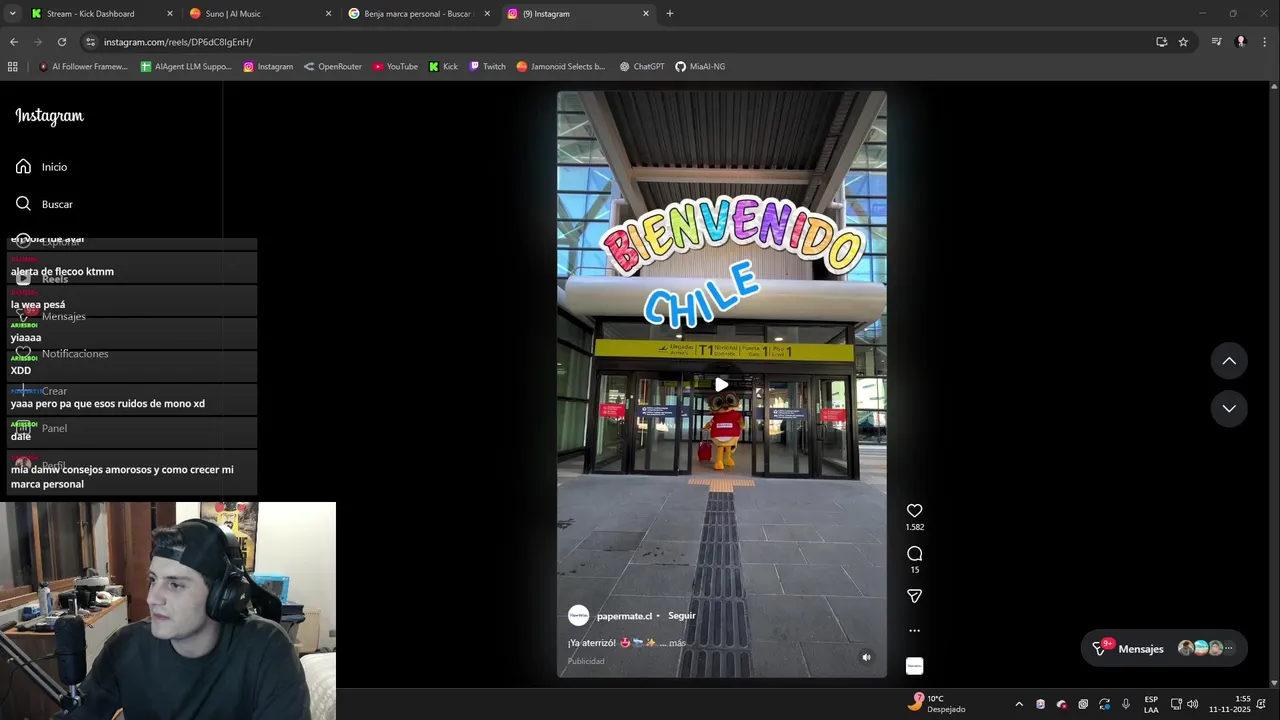Screen dimensions: 1280x720
Task: Mute the reel audio speaker icon
Action: click(866, 657)
